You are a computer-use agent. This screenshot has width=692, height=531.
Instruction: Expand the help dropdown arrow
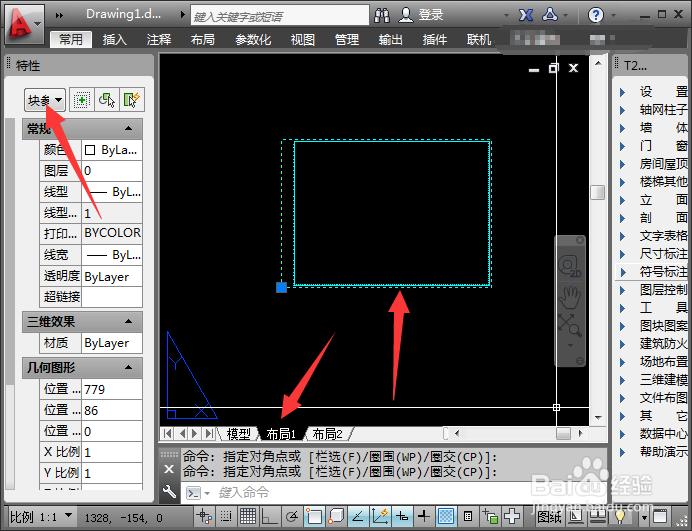click(x=613, y=16)
